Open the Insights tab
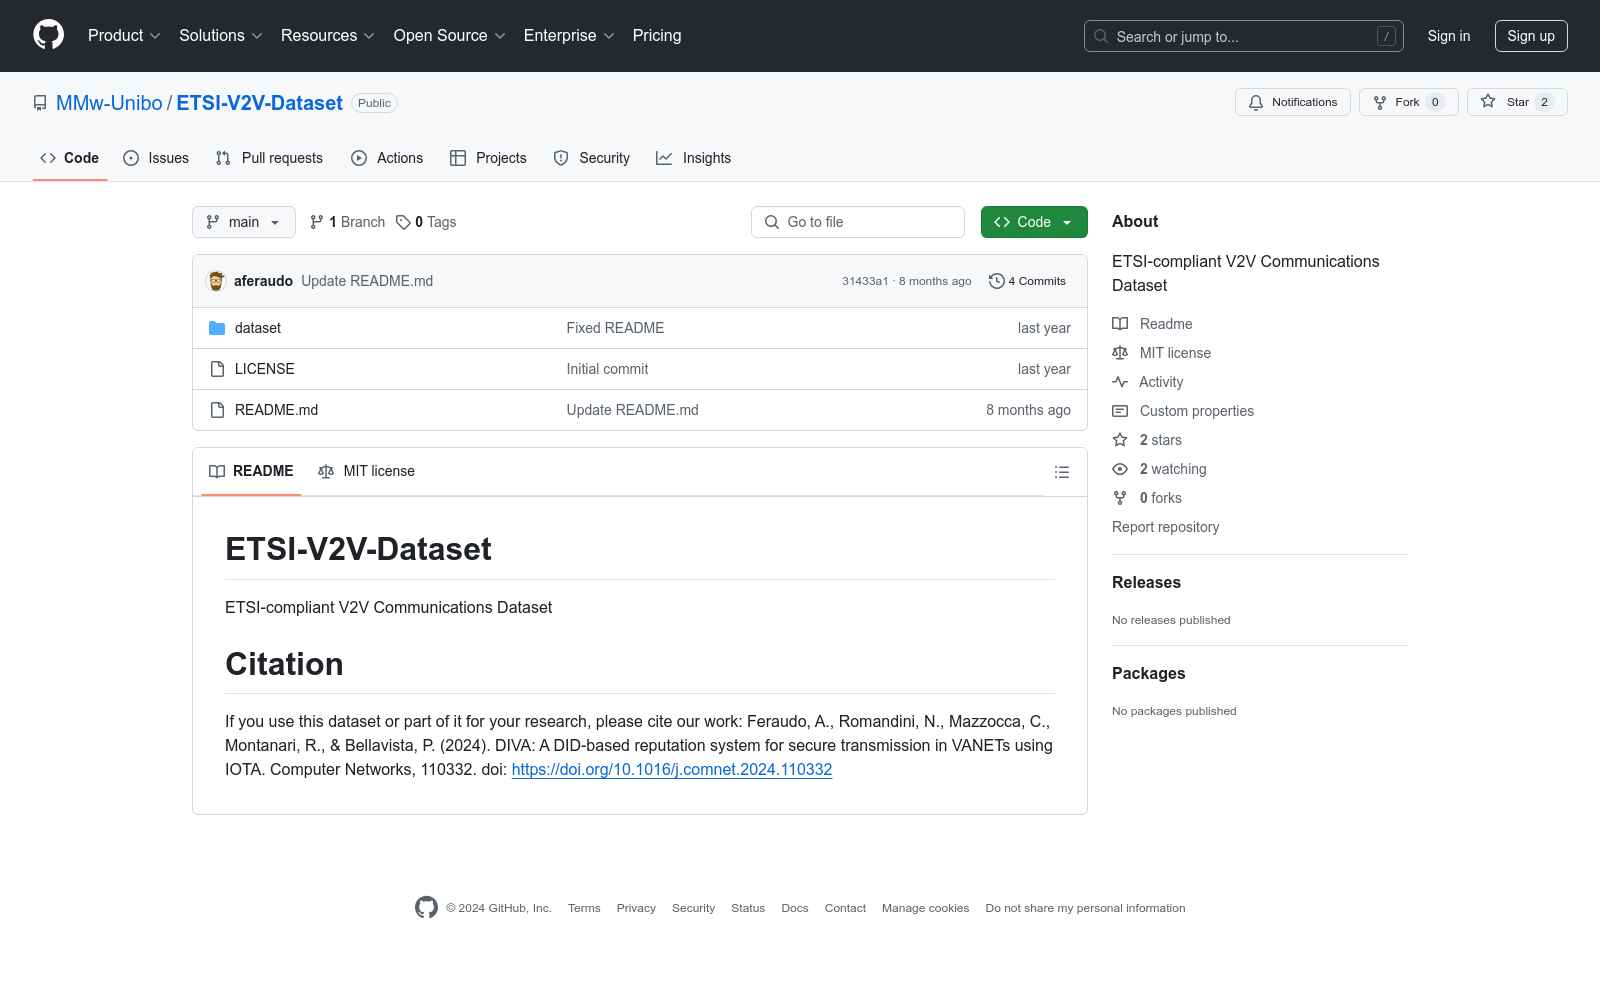The width and height of the screenshot is (1600, 1000). tap(694, 158)
